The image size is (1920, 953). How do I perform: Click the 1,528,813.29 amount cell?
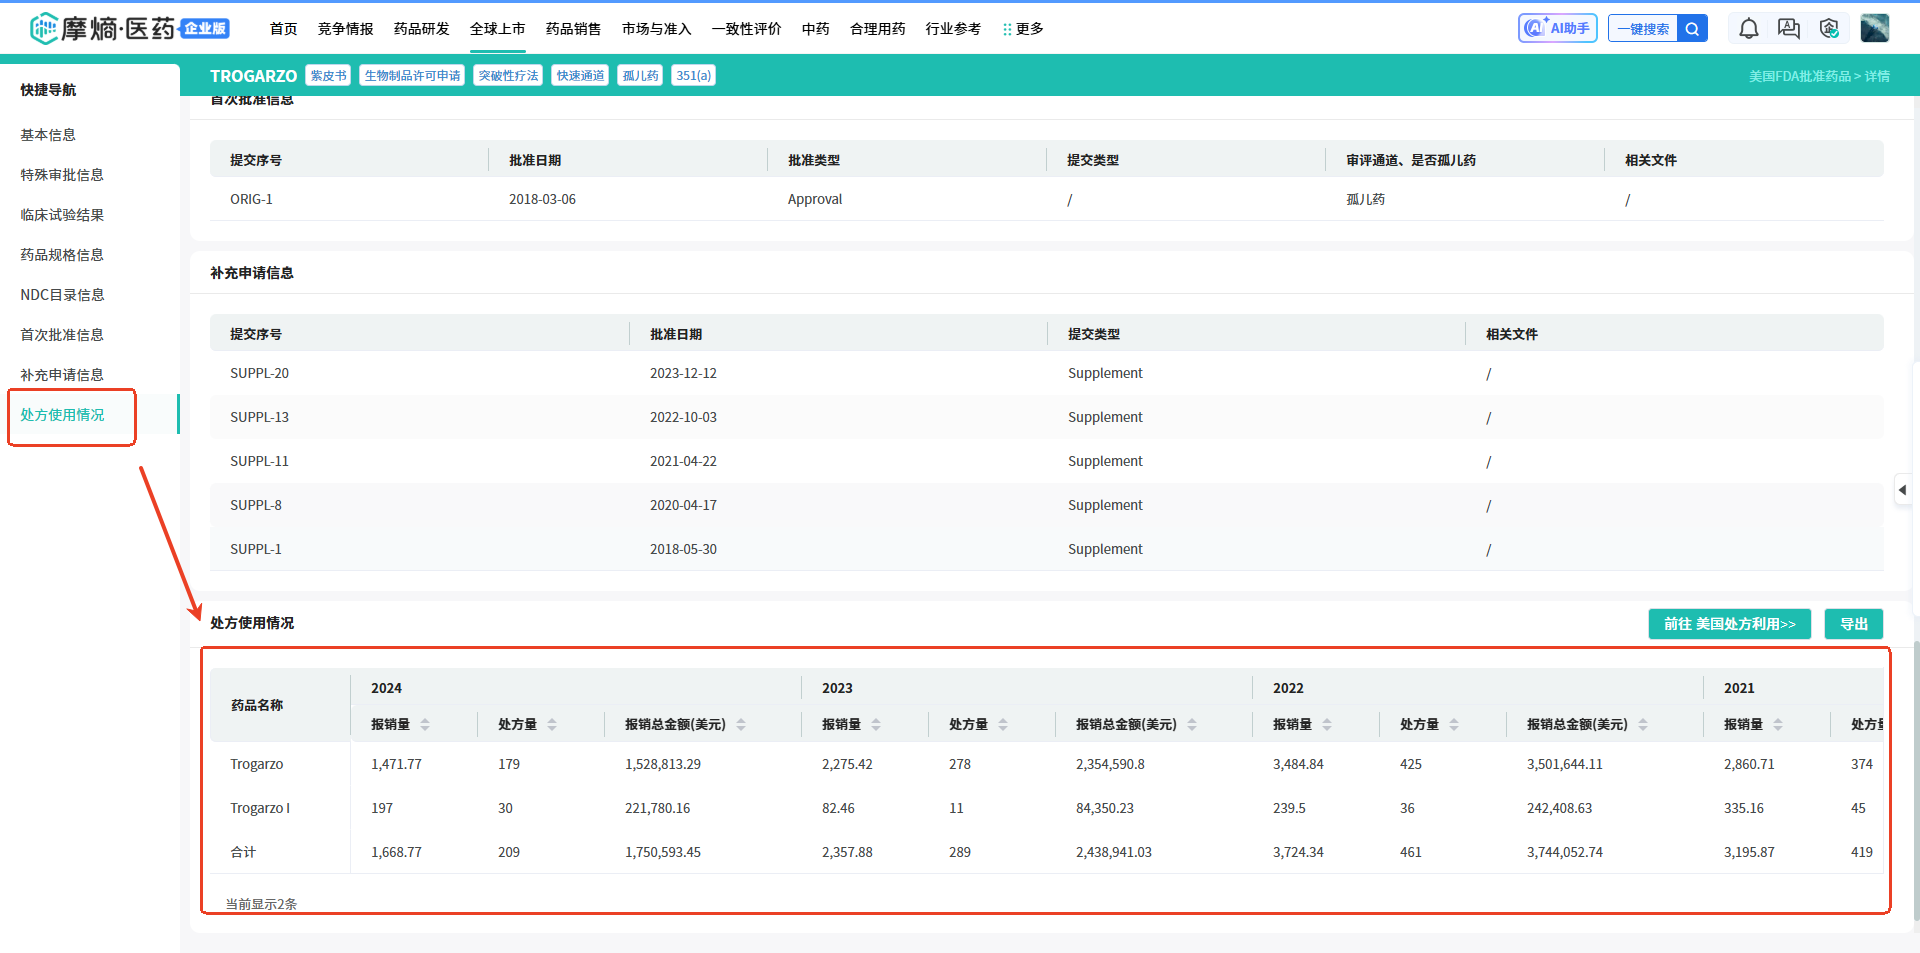[x=663, y=764]
